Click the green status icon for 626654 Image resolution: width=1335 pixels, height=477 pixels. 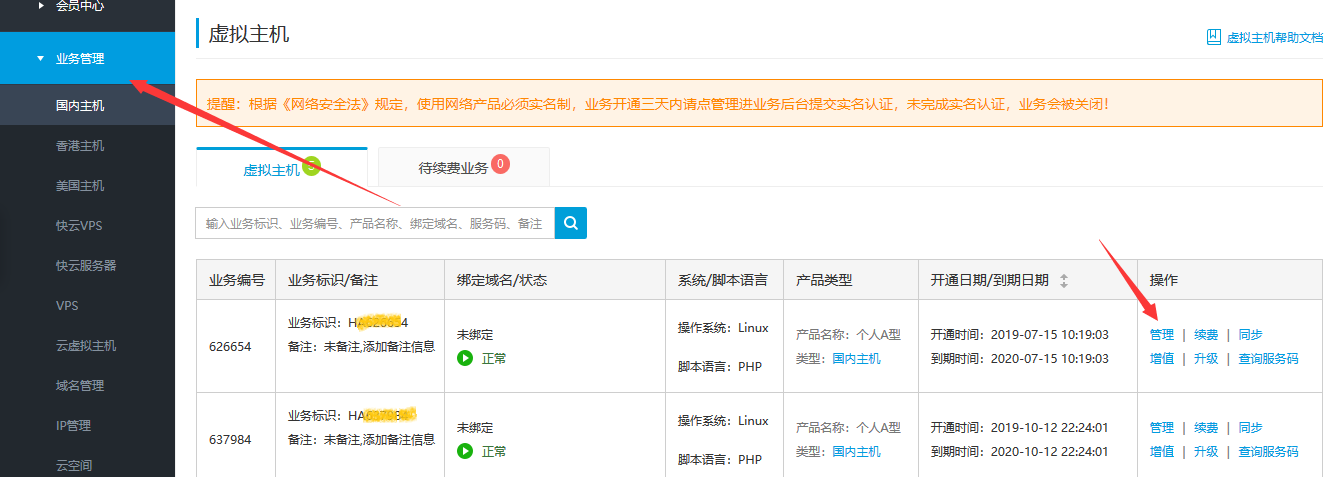click(x=465, y=358)
